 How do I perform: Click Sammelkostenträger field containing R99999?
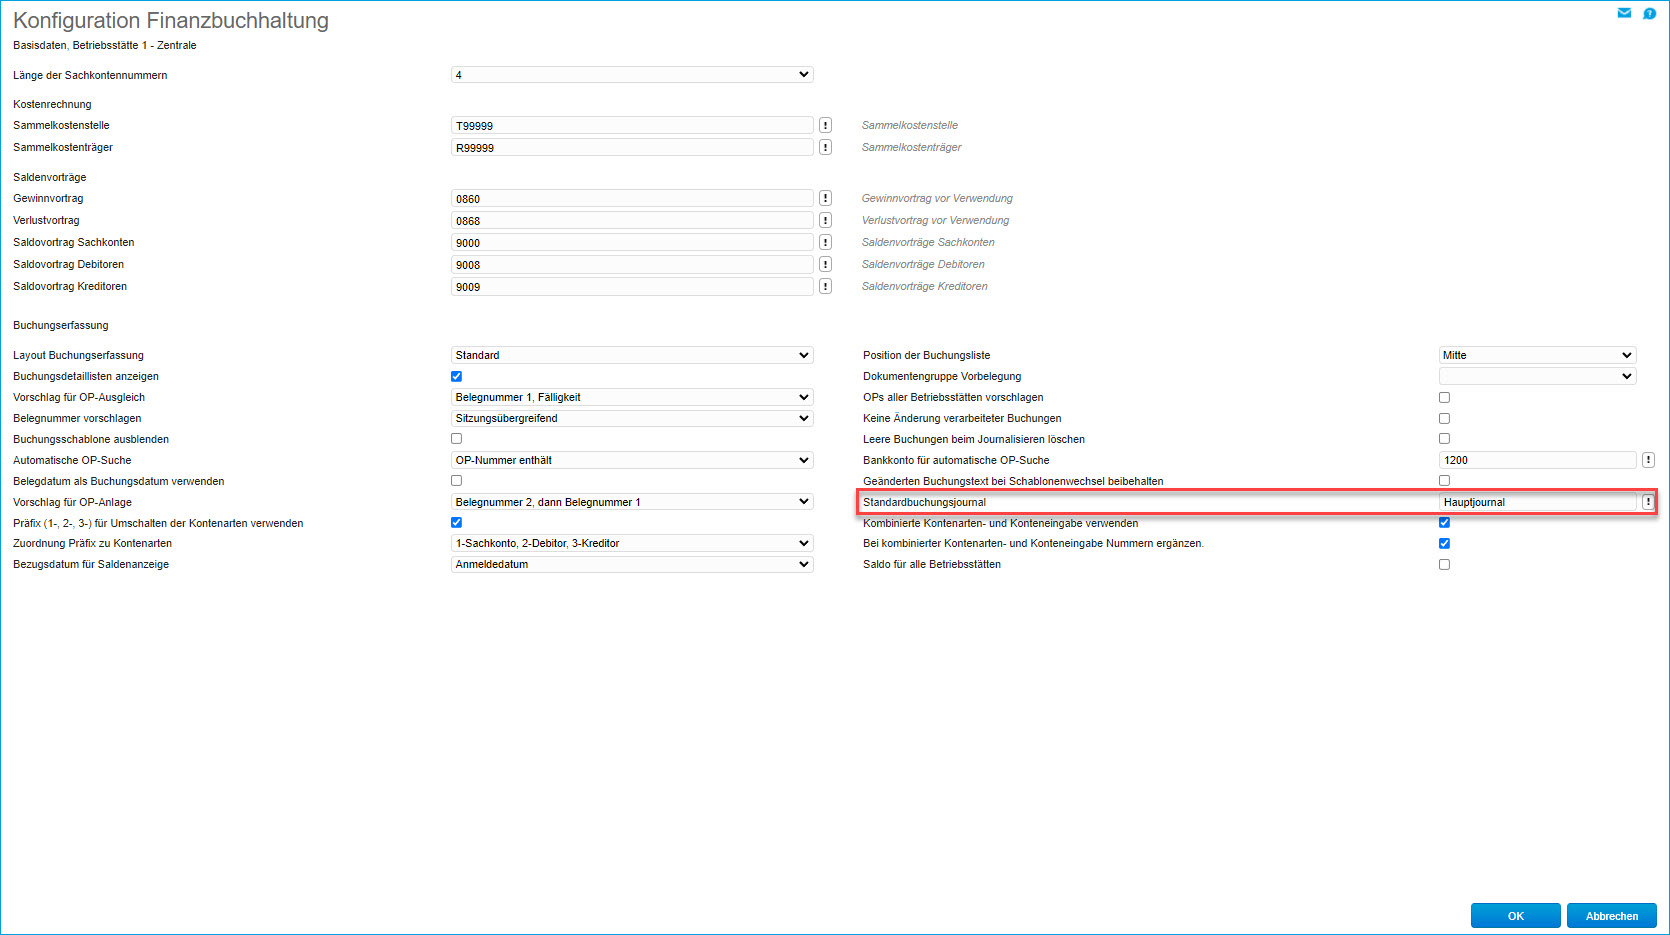pyautogui.click(x=632, y=148)
